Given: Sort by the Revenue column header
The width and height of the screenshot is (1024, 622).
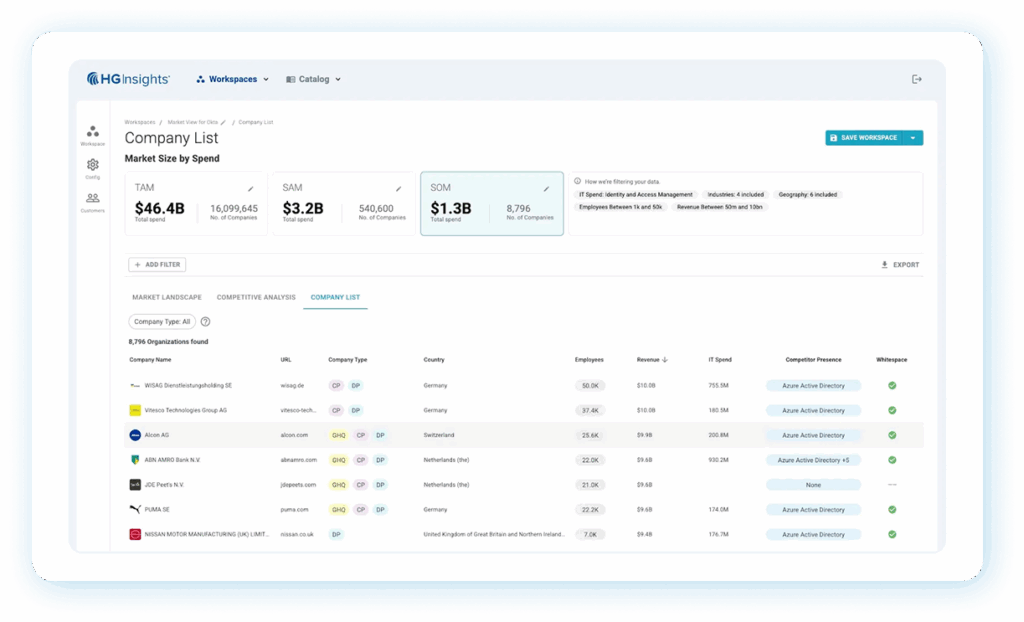Looking at the screenshot, I should pos(652,360).
